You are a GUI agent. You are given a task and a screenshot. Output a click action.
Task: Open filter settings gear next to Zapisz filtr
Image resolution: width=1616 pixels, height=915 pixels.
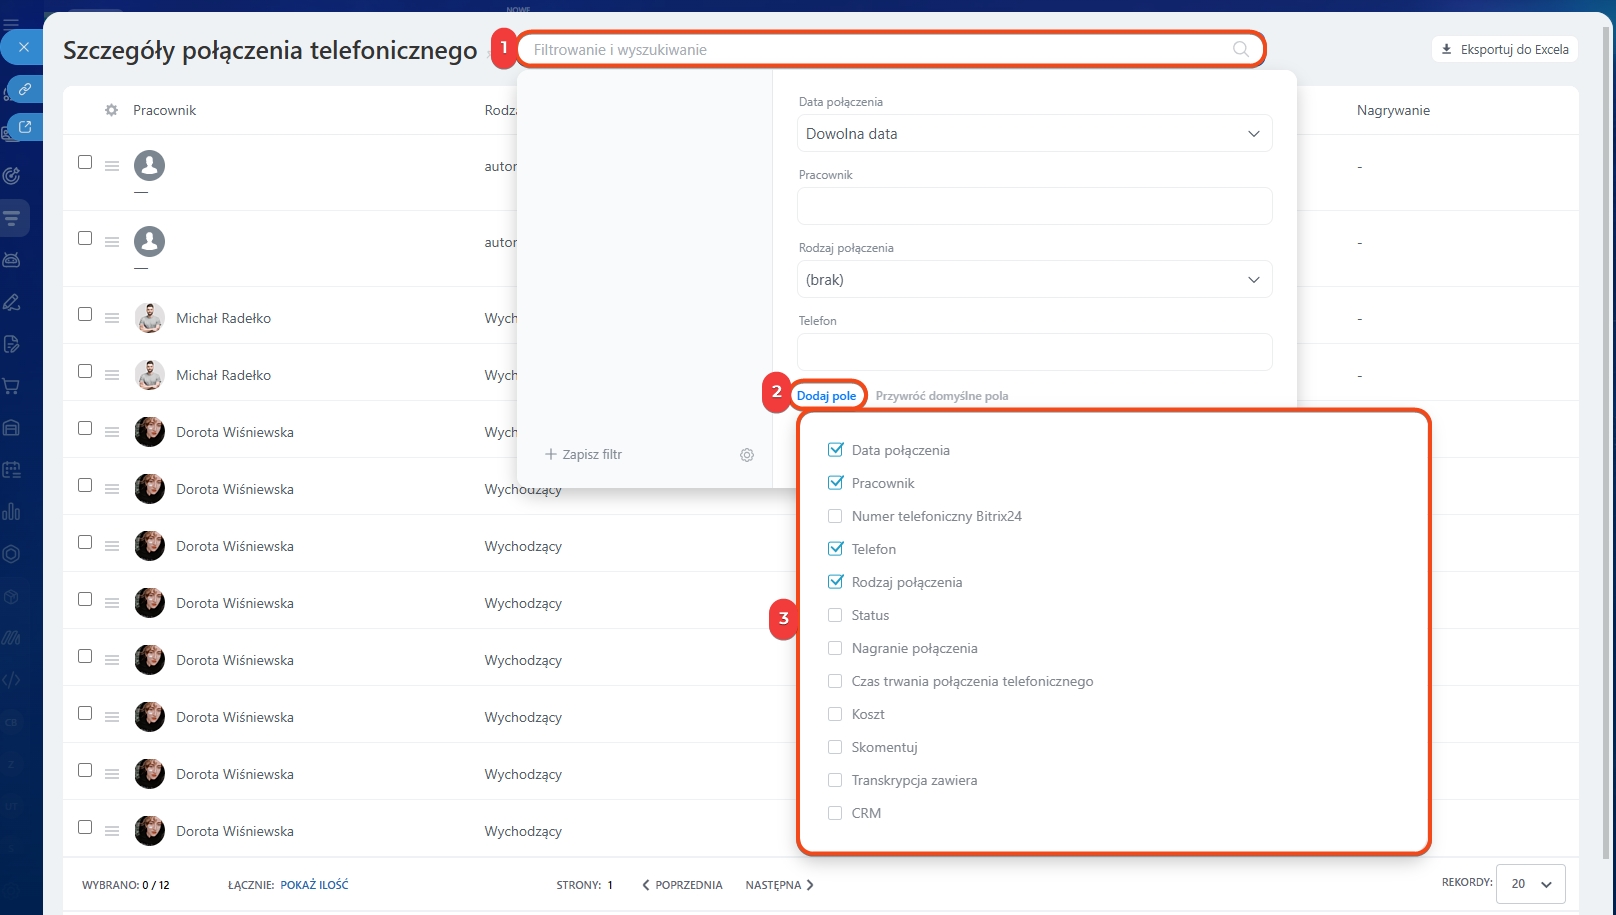pos(747,455)
